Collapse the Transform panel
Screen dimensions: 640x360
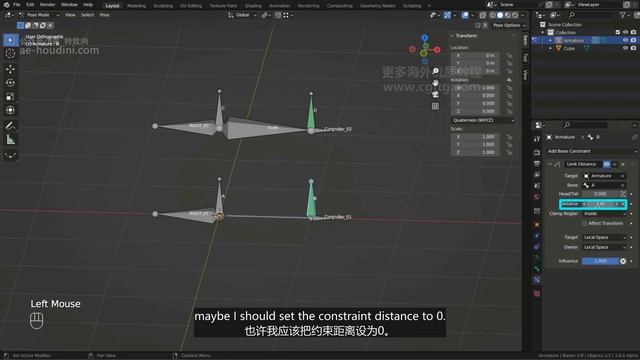coord(452,36)
